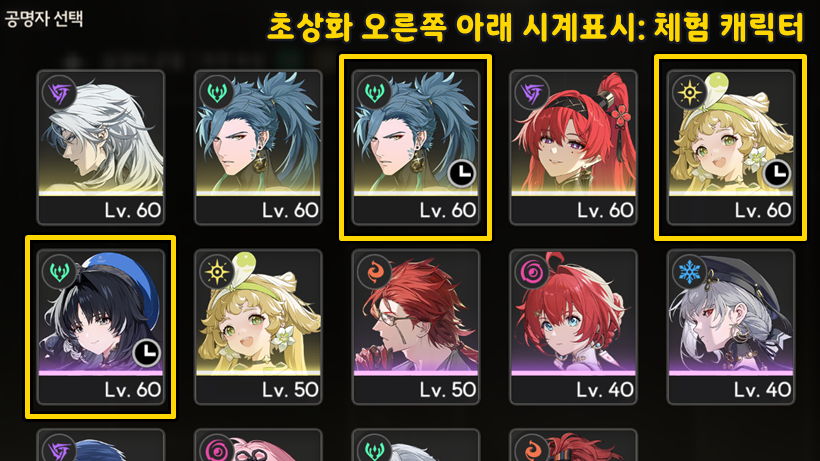Choose the red ponytail Havoc character Lv. 60
This screenshot has height=461, width=820.
point(573,147)
